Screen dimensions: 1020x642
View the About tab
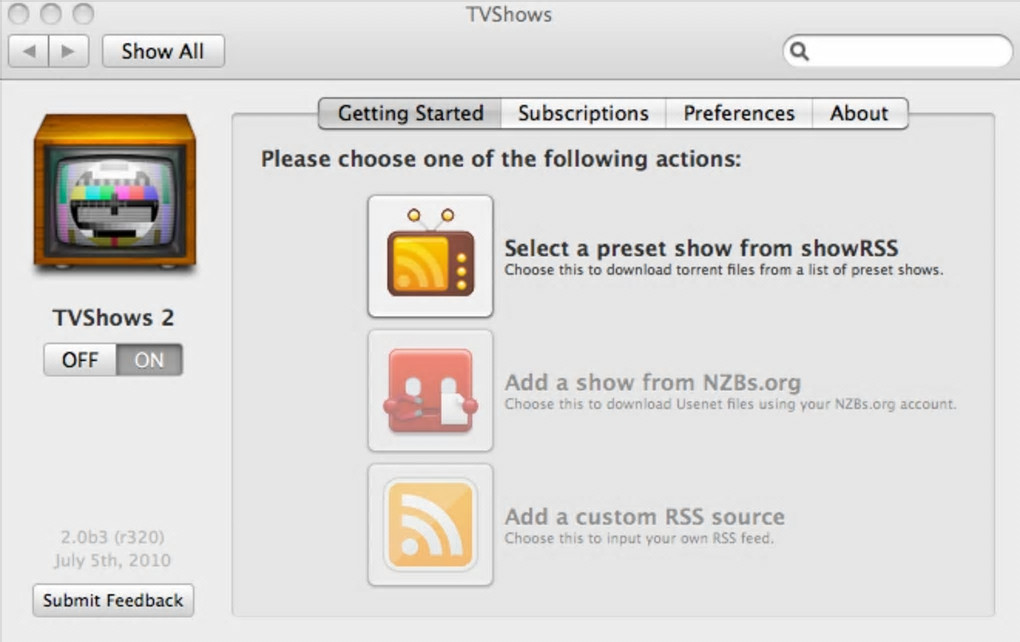[859, 114]
